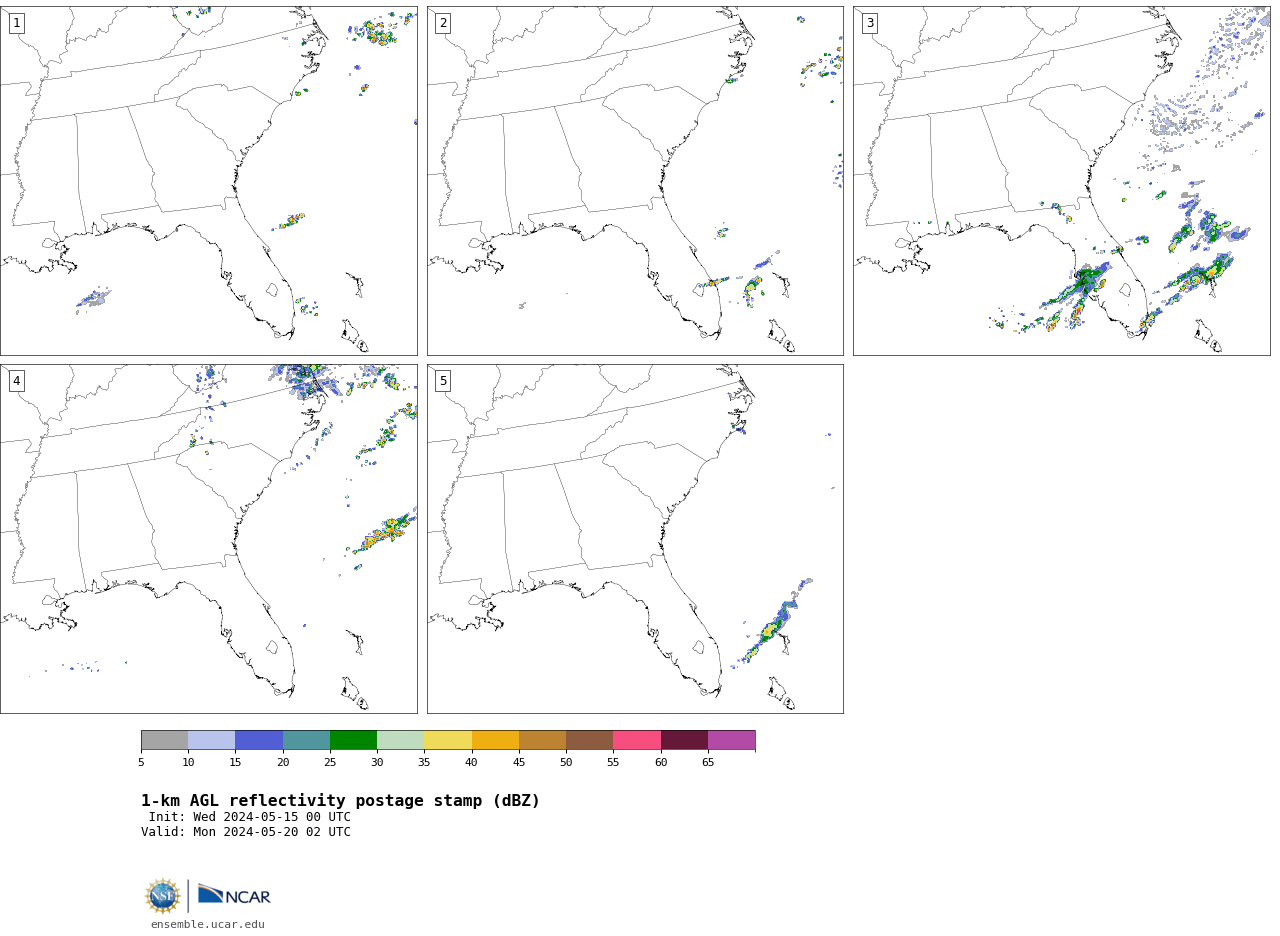1280x936 pixels.
Task: Click the tan 45-50 dBZ swatch
Action: pos(542,740)
